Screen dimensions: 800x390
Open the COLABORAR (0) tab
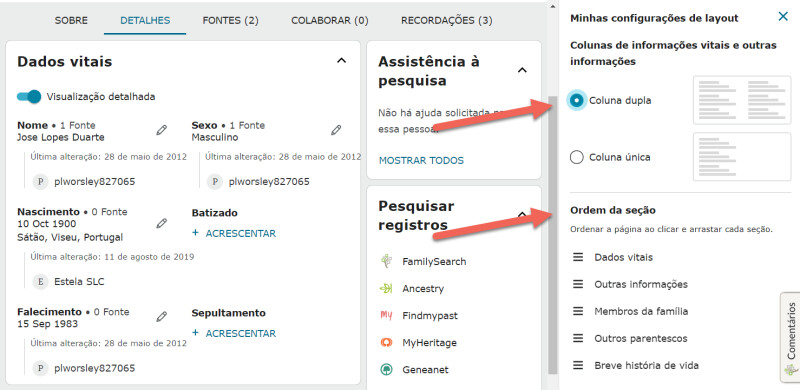[x=330, y=21]
